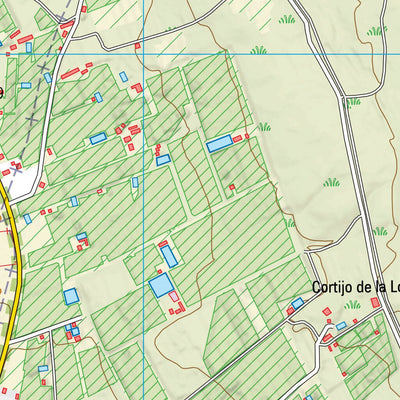Select the red building directly below "la Lo" text

[376, 303]
